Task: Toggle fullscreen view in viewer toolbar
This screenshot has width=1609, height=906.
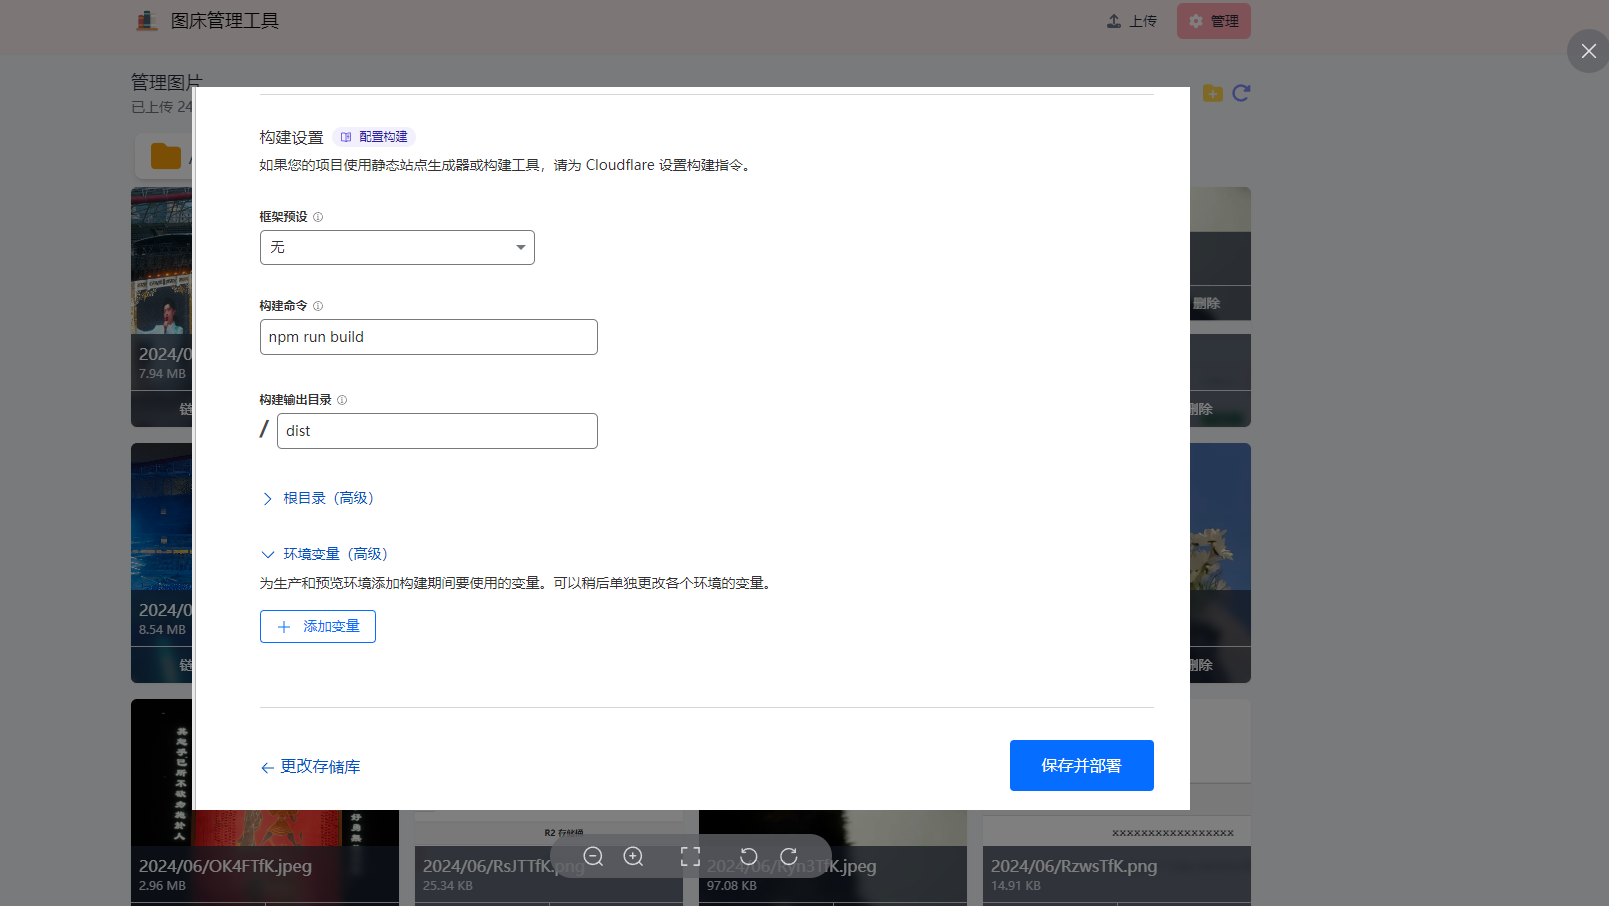Action: pos(690,856)
